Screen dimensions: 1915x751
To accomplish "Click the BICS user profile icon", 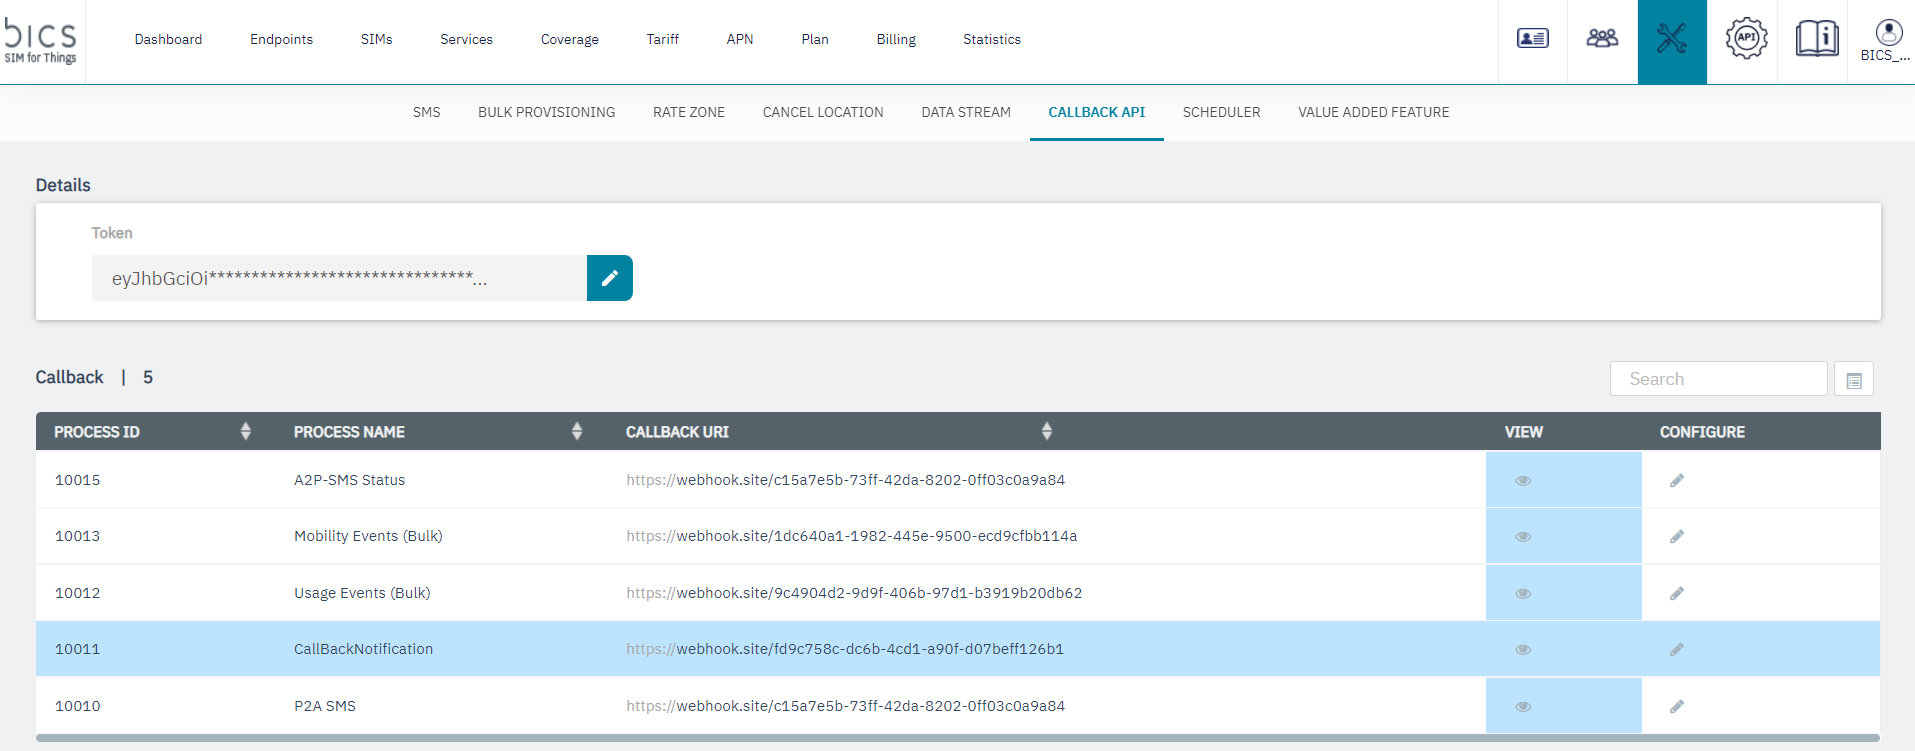I will coord(1888,34).
